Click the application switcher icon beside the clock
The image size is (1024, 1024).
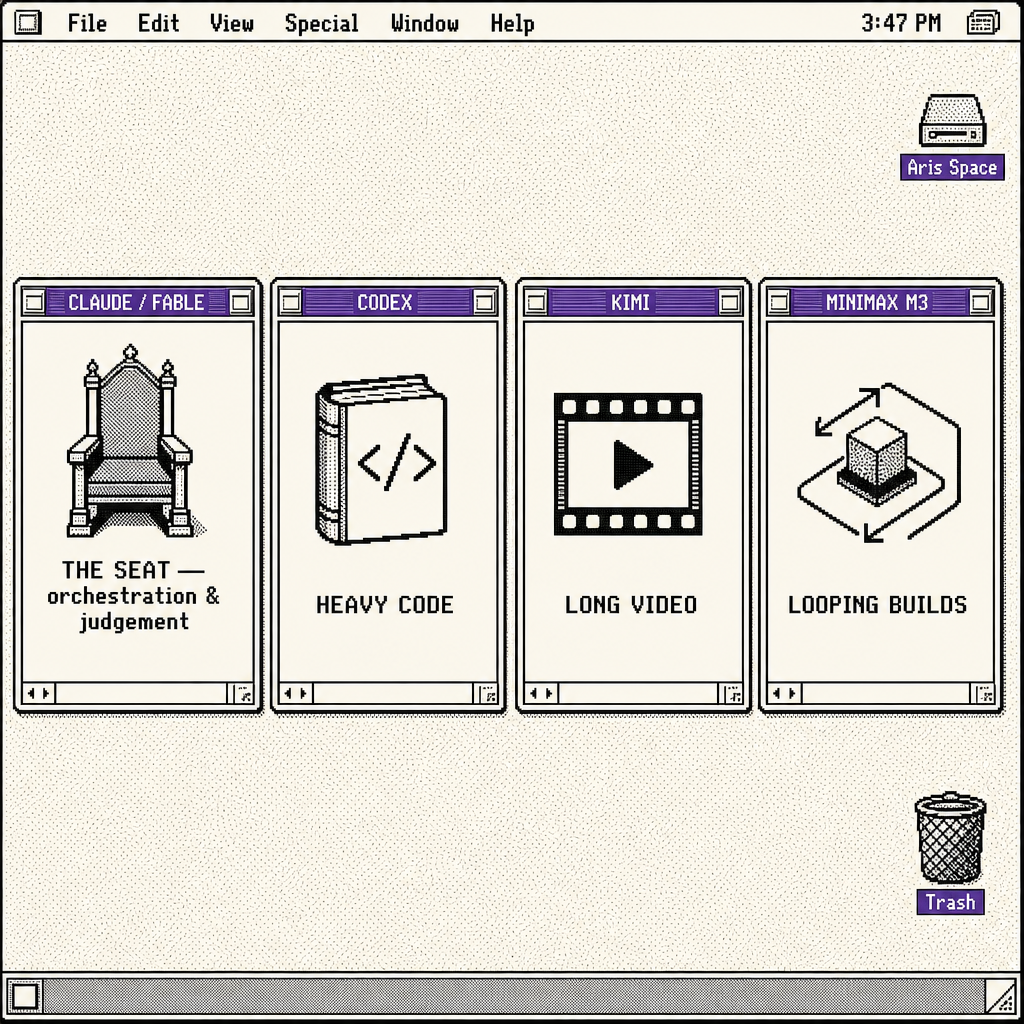pyautogui.click(x=983, y=23)
